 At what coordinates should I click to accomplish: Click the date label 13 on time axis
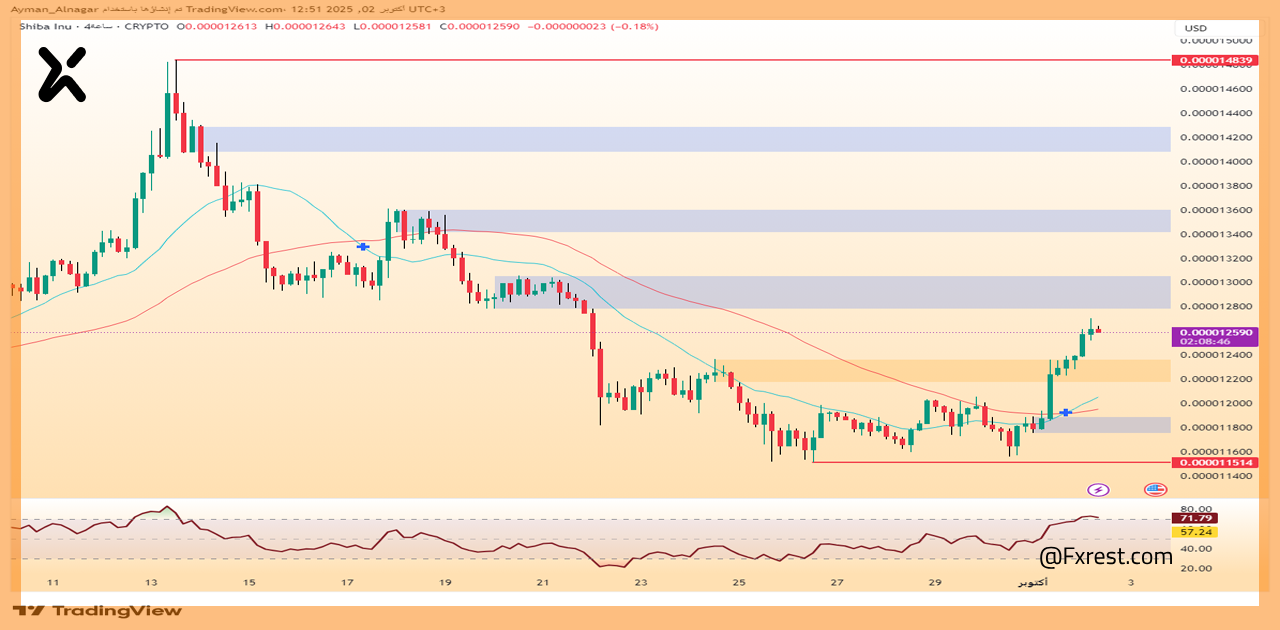coord(151,582)
